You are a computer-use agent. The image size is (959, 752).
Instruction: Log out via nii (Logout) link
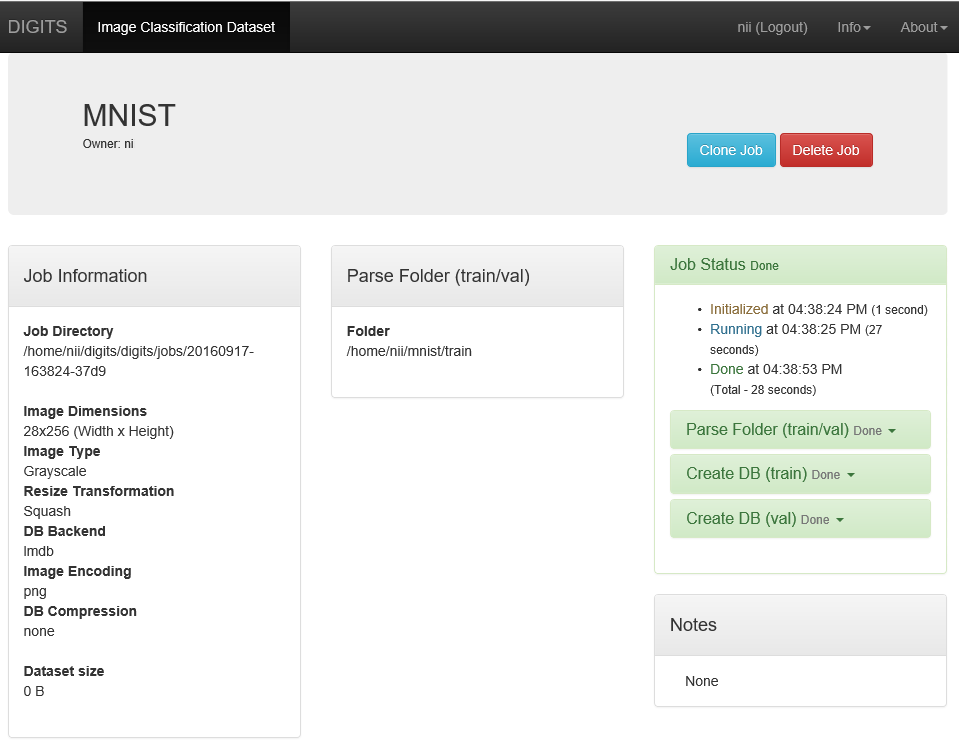(x=772, y=27)
